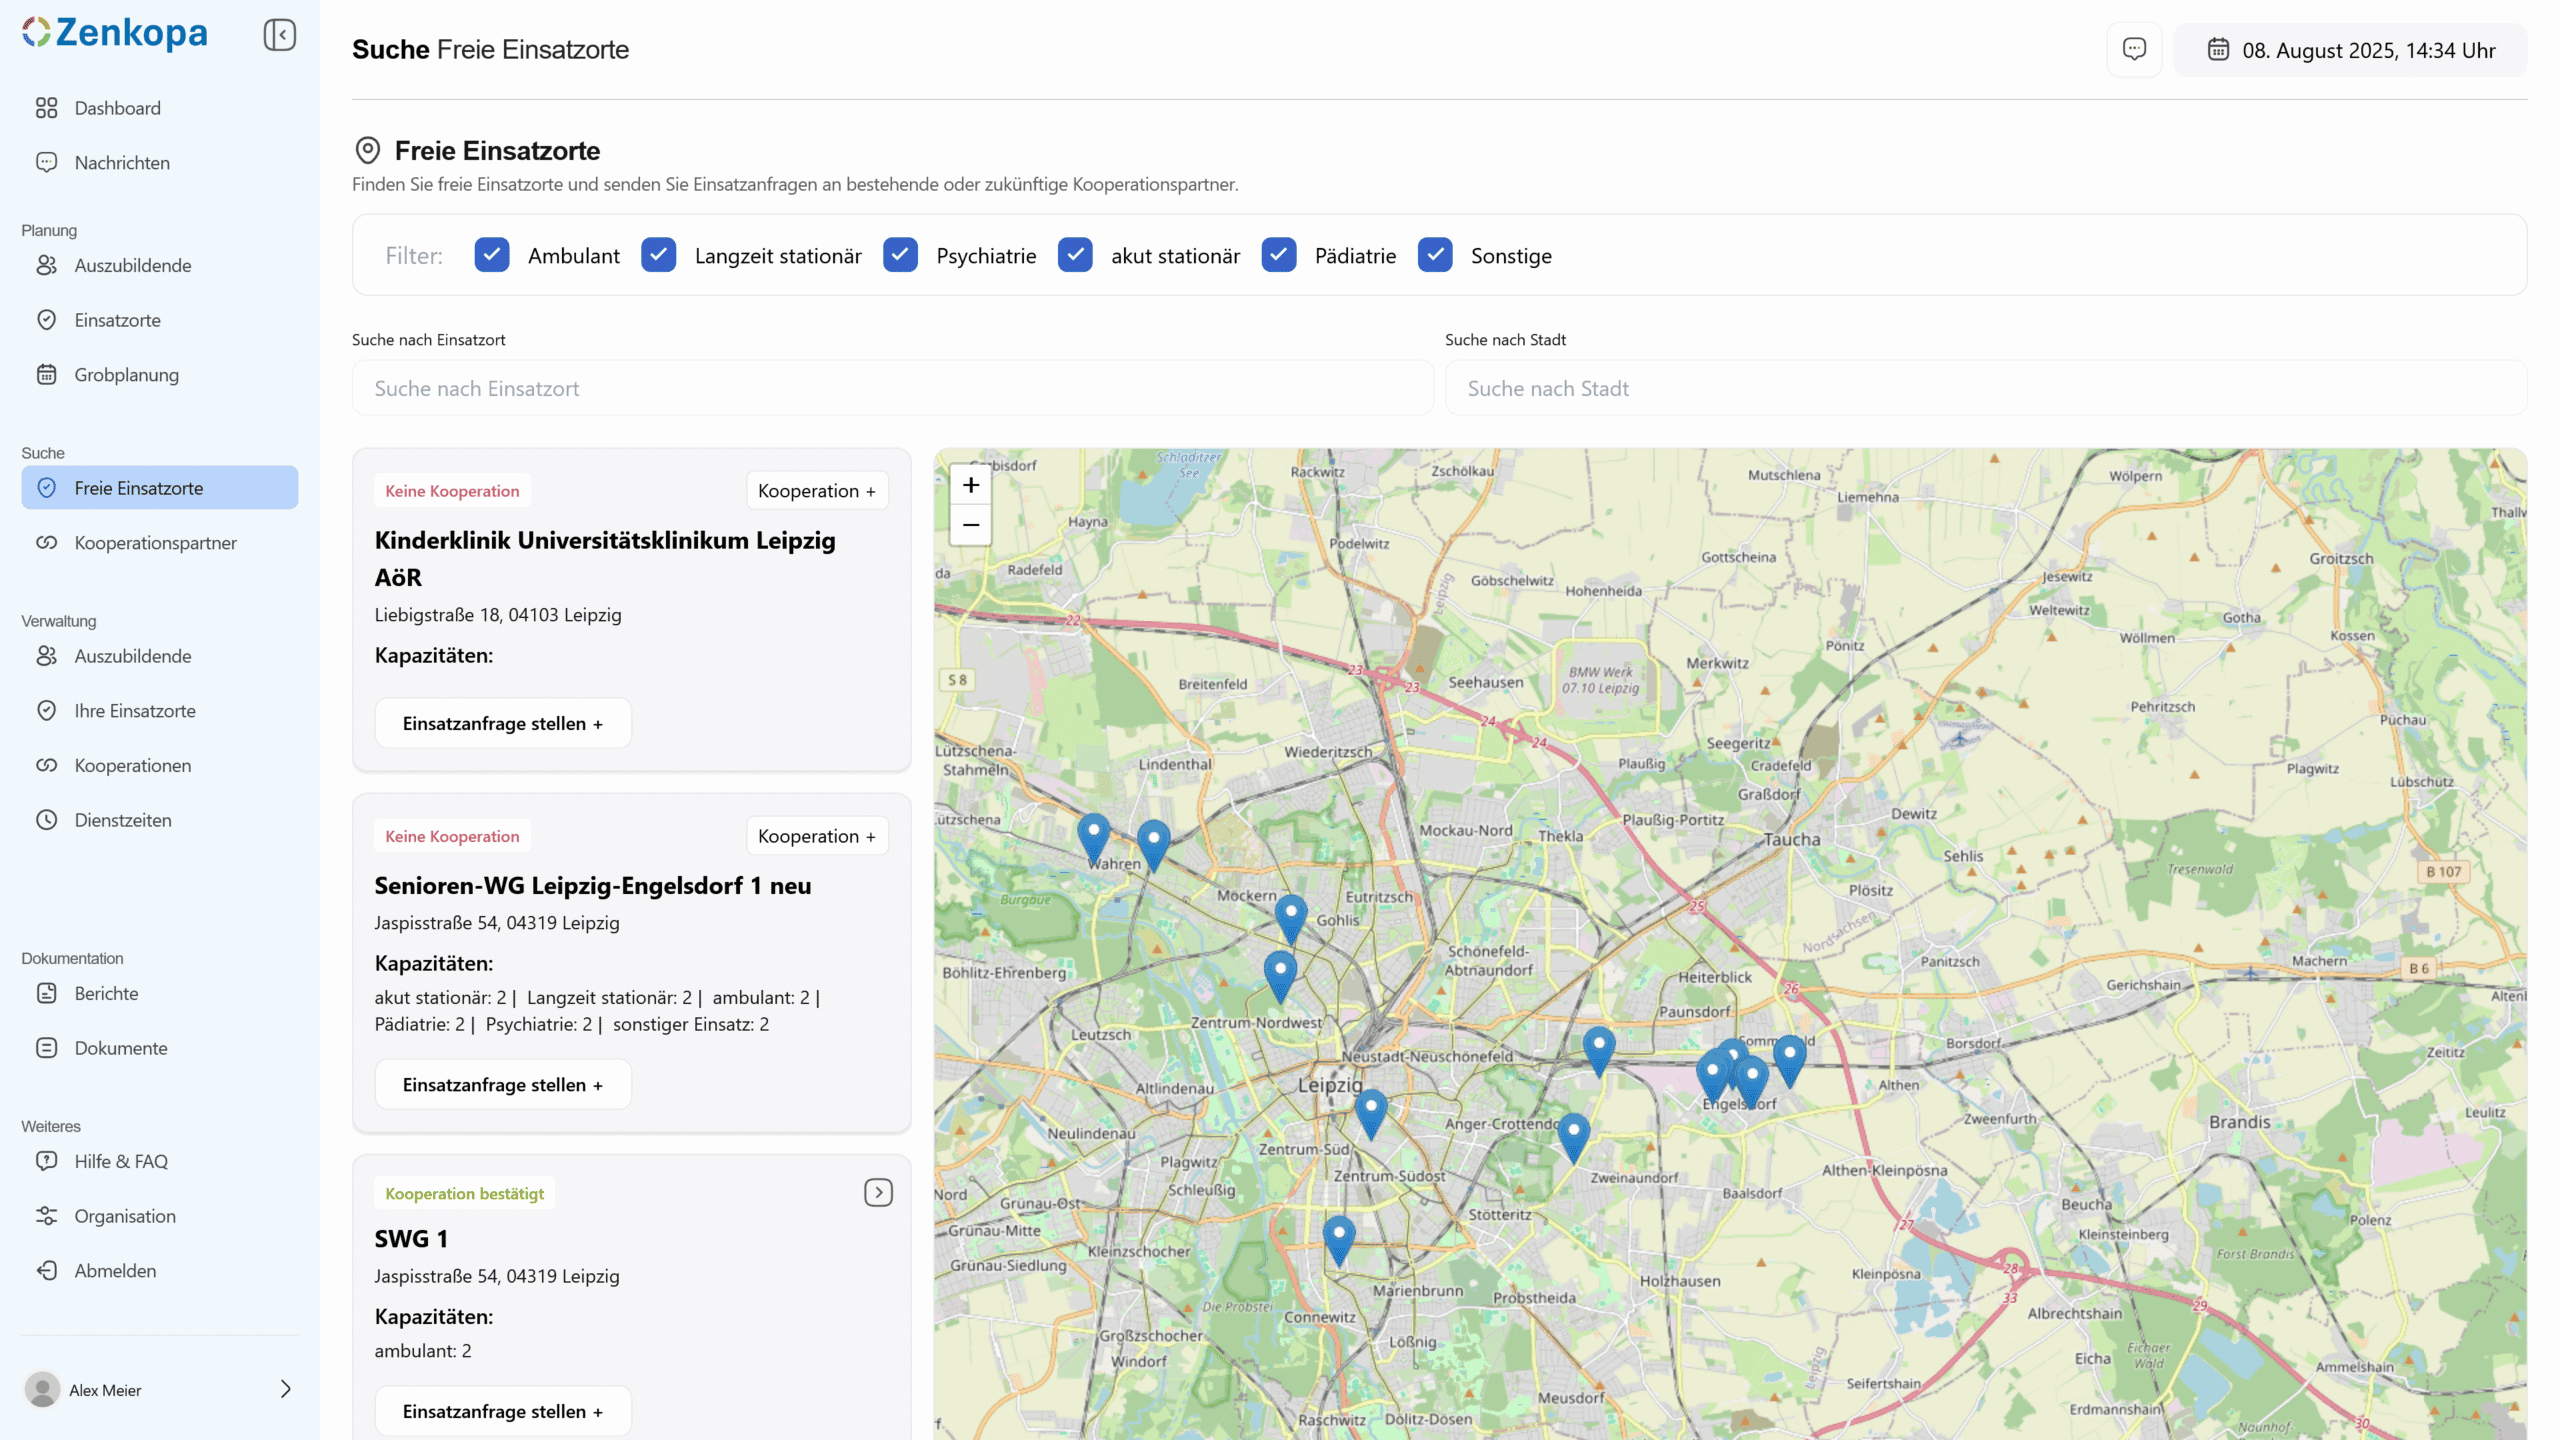
Task: Click the calendar date display in the header
Action: click(x=2350, y=50)
